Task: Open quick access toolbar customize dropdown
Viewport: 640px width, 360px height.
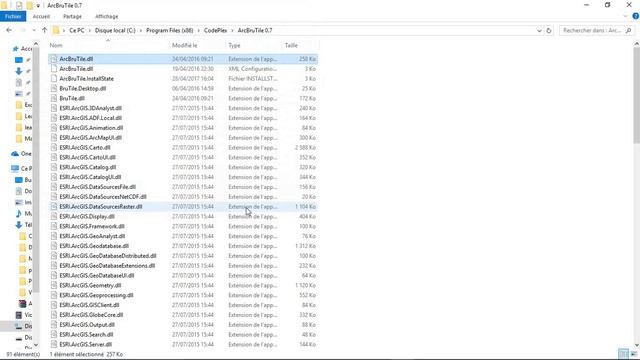Action: [x=38, y=6]
